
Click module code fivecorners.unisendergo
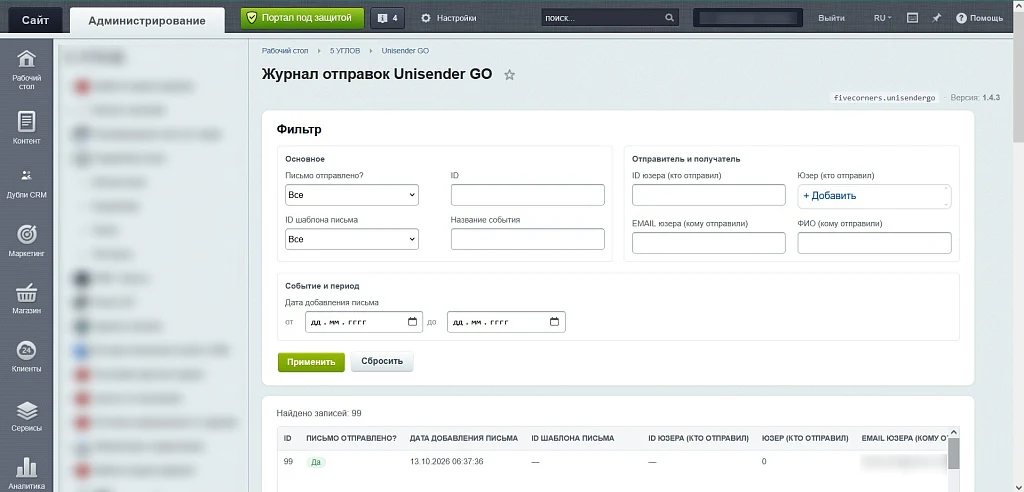pyautogui.click(x=885, y=97)
